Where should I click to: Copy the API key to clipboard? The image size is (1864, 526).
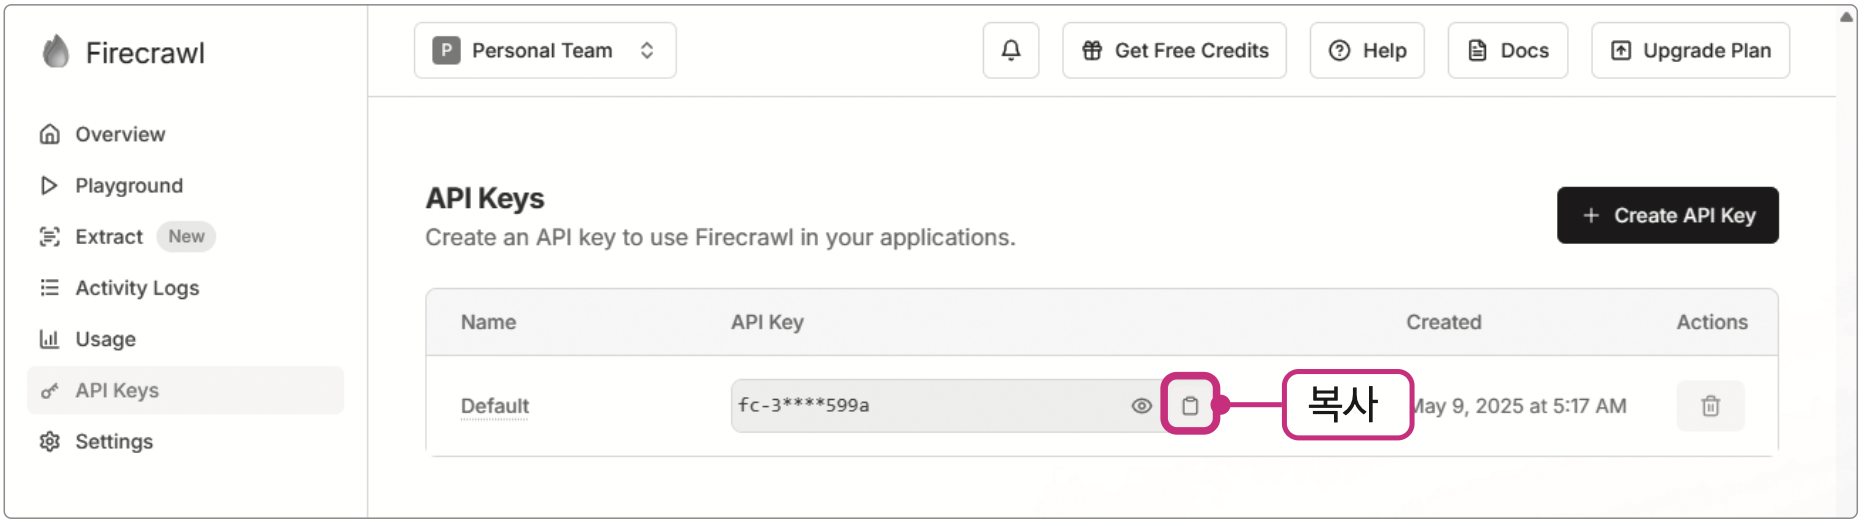click(x=1190, y=405)
